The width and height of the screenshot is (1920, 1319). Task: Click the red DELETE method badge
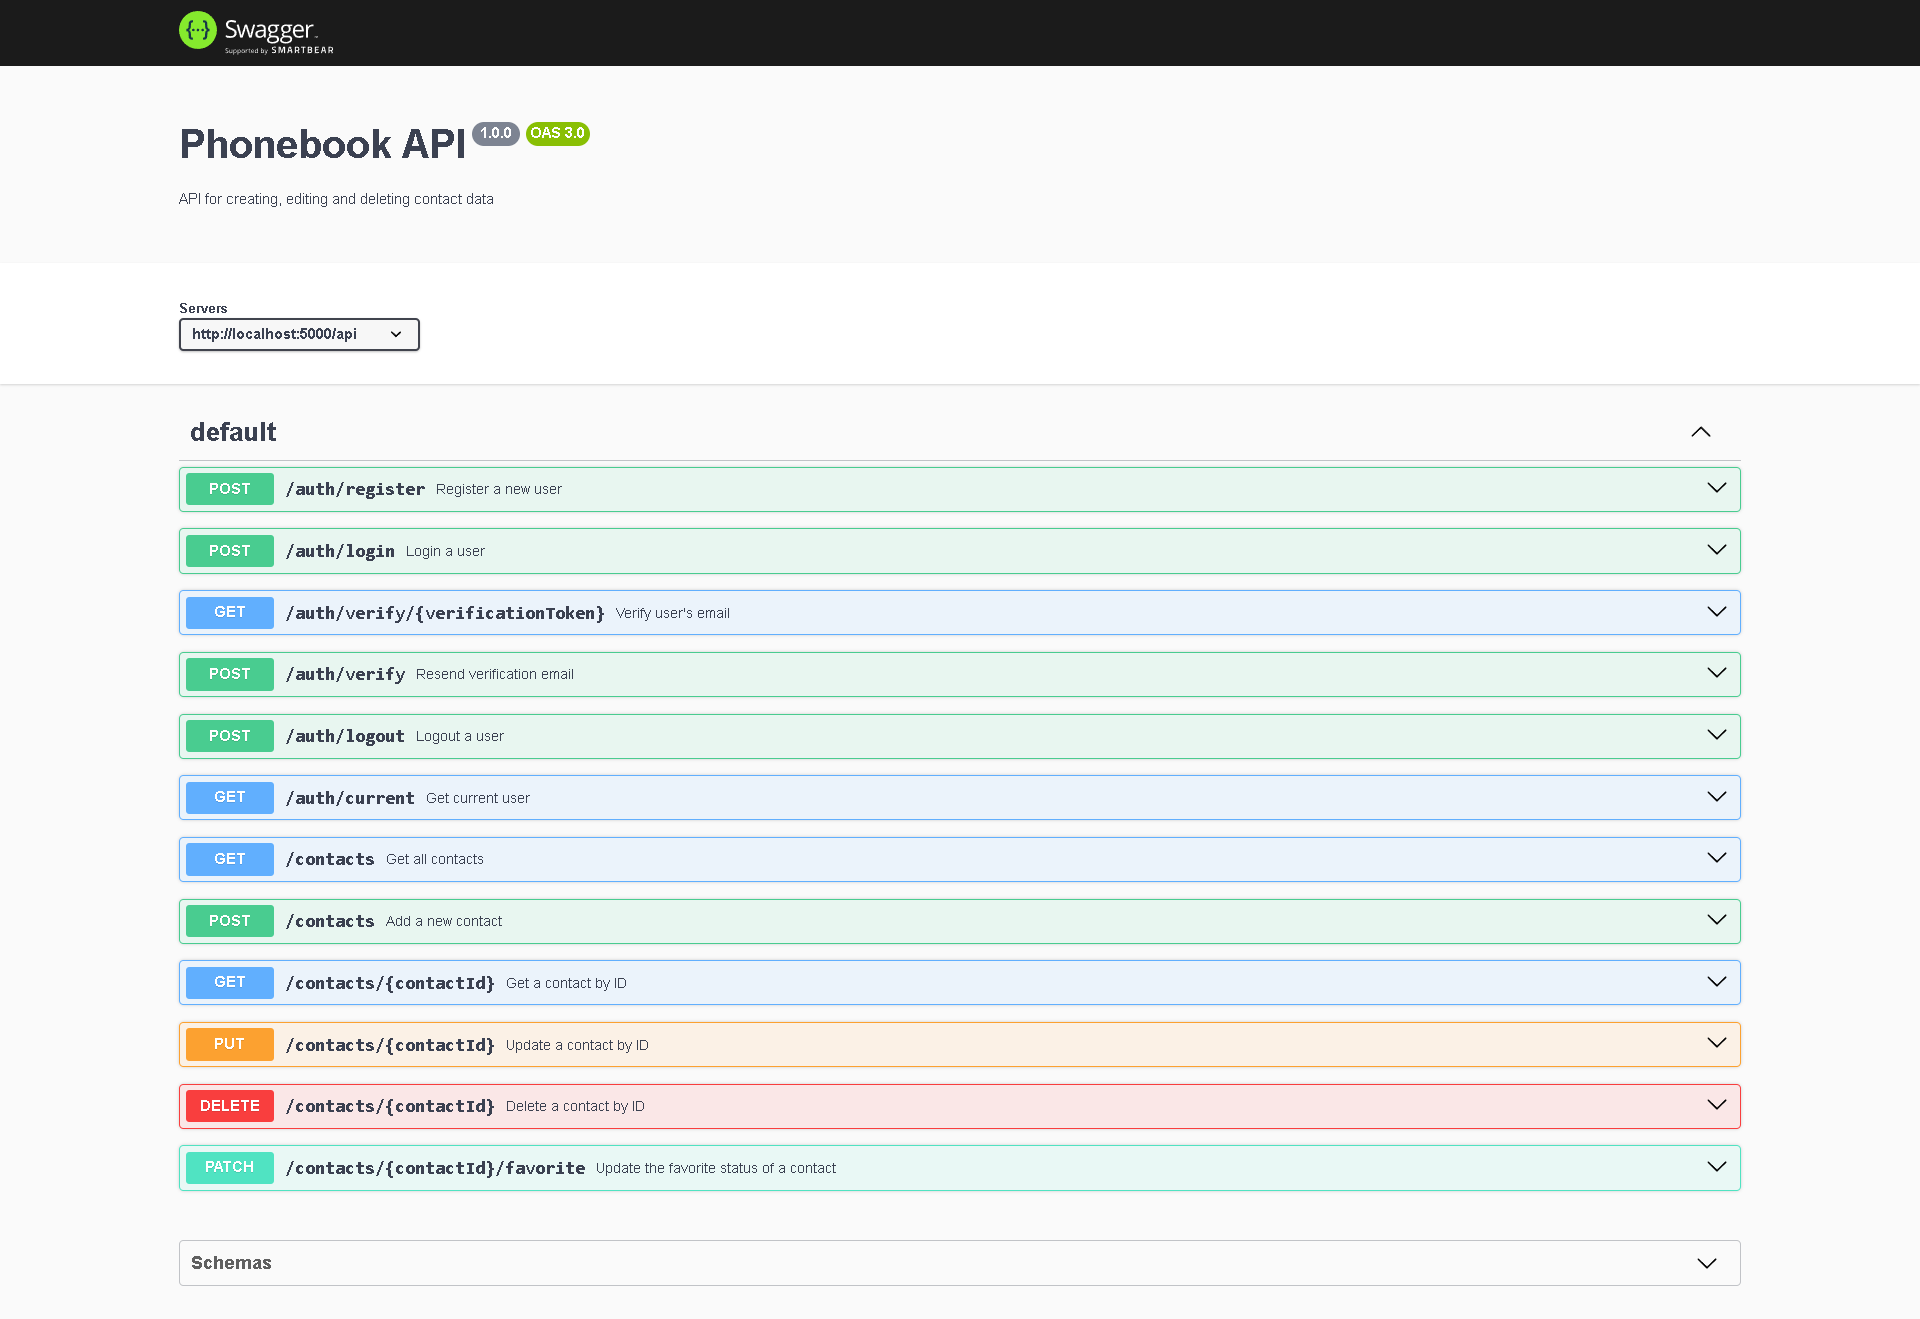[x=229, y=1106]
